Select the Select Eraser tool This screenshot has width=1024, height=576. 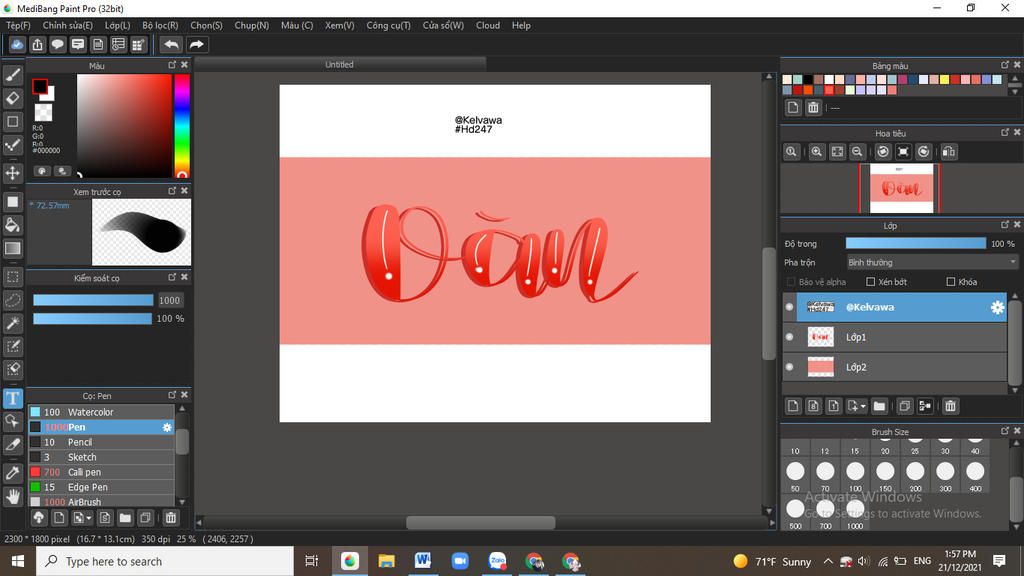click(12, 369)
